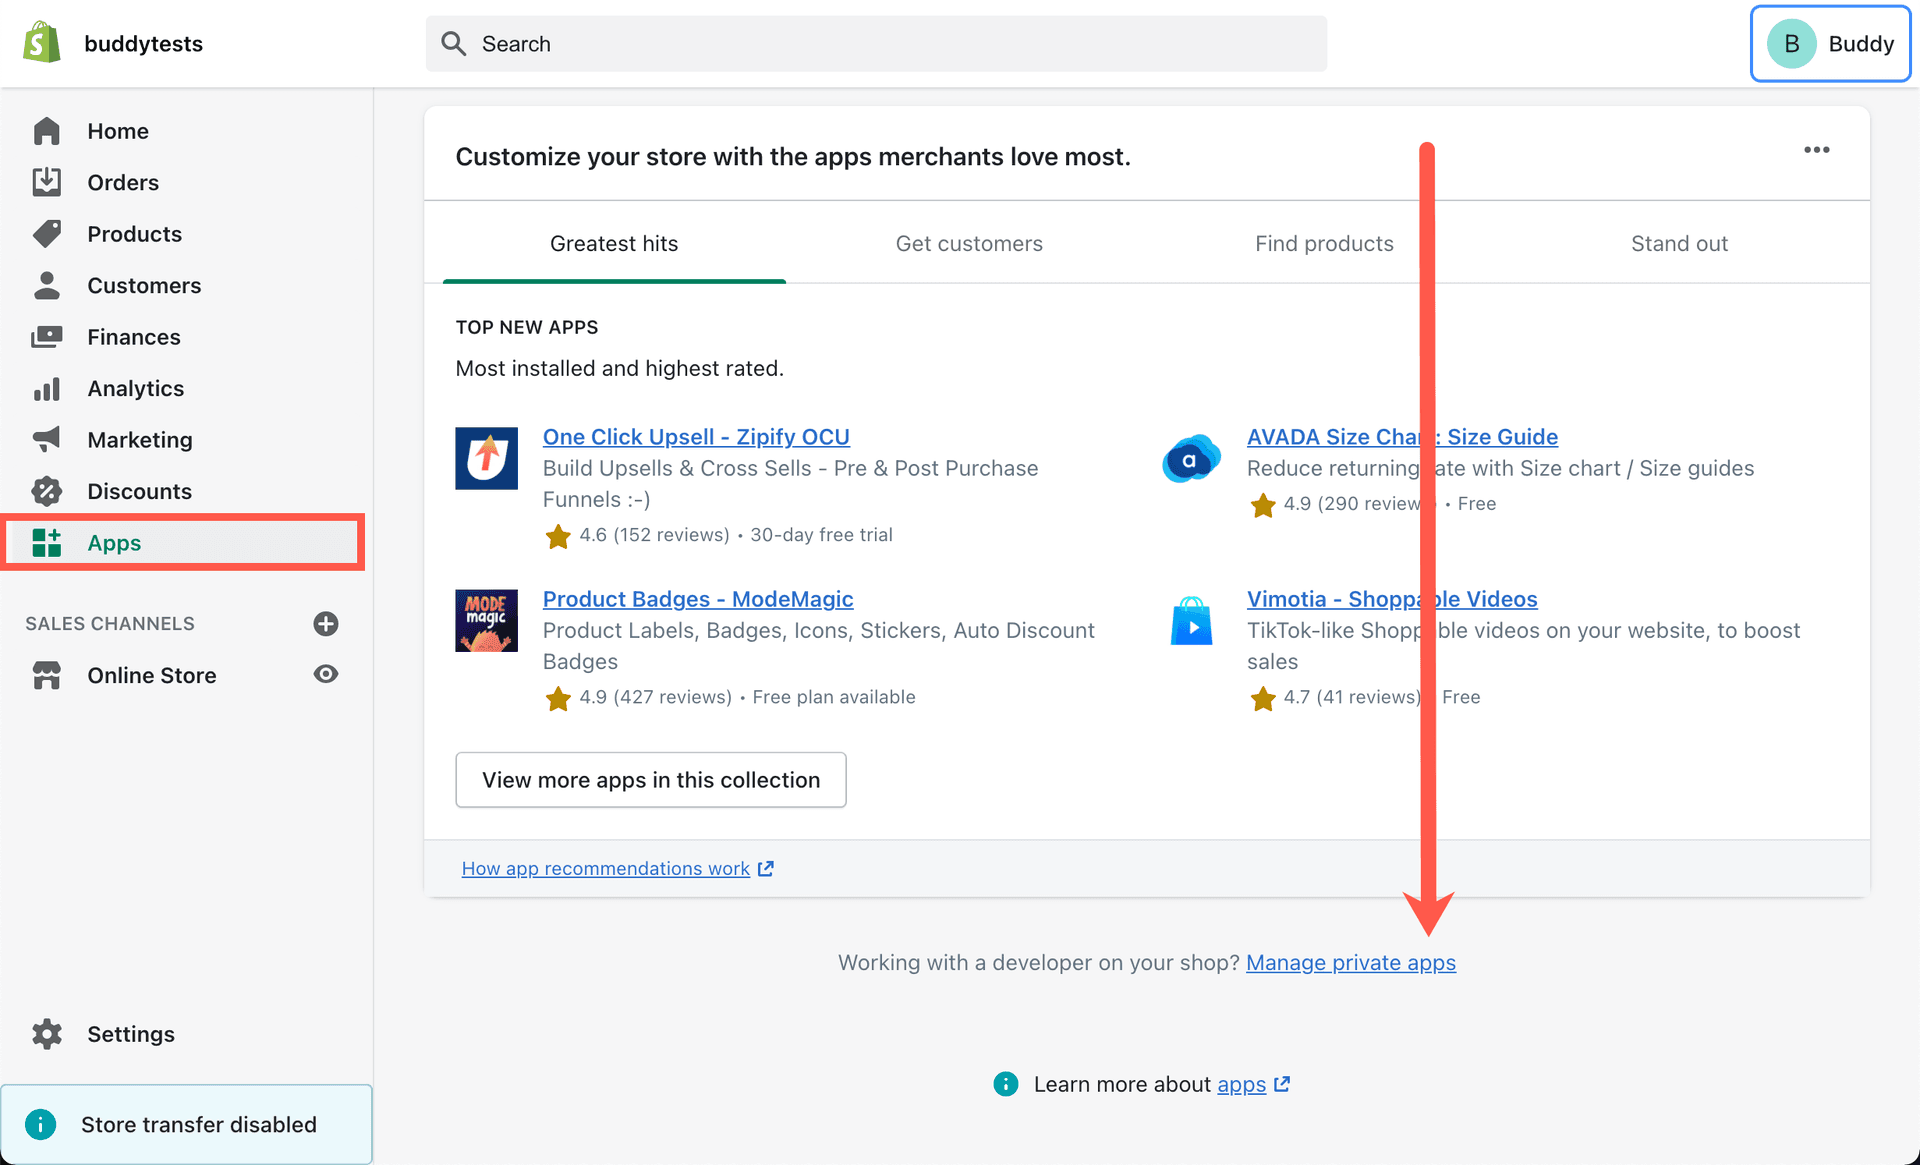Screen dimensions: 1920x1165
Task: Click the Product Badges - ModeMagic link
Action: [x=697, y=599]
